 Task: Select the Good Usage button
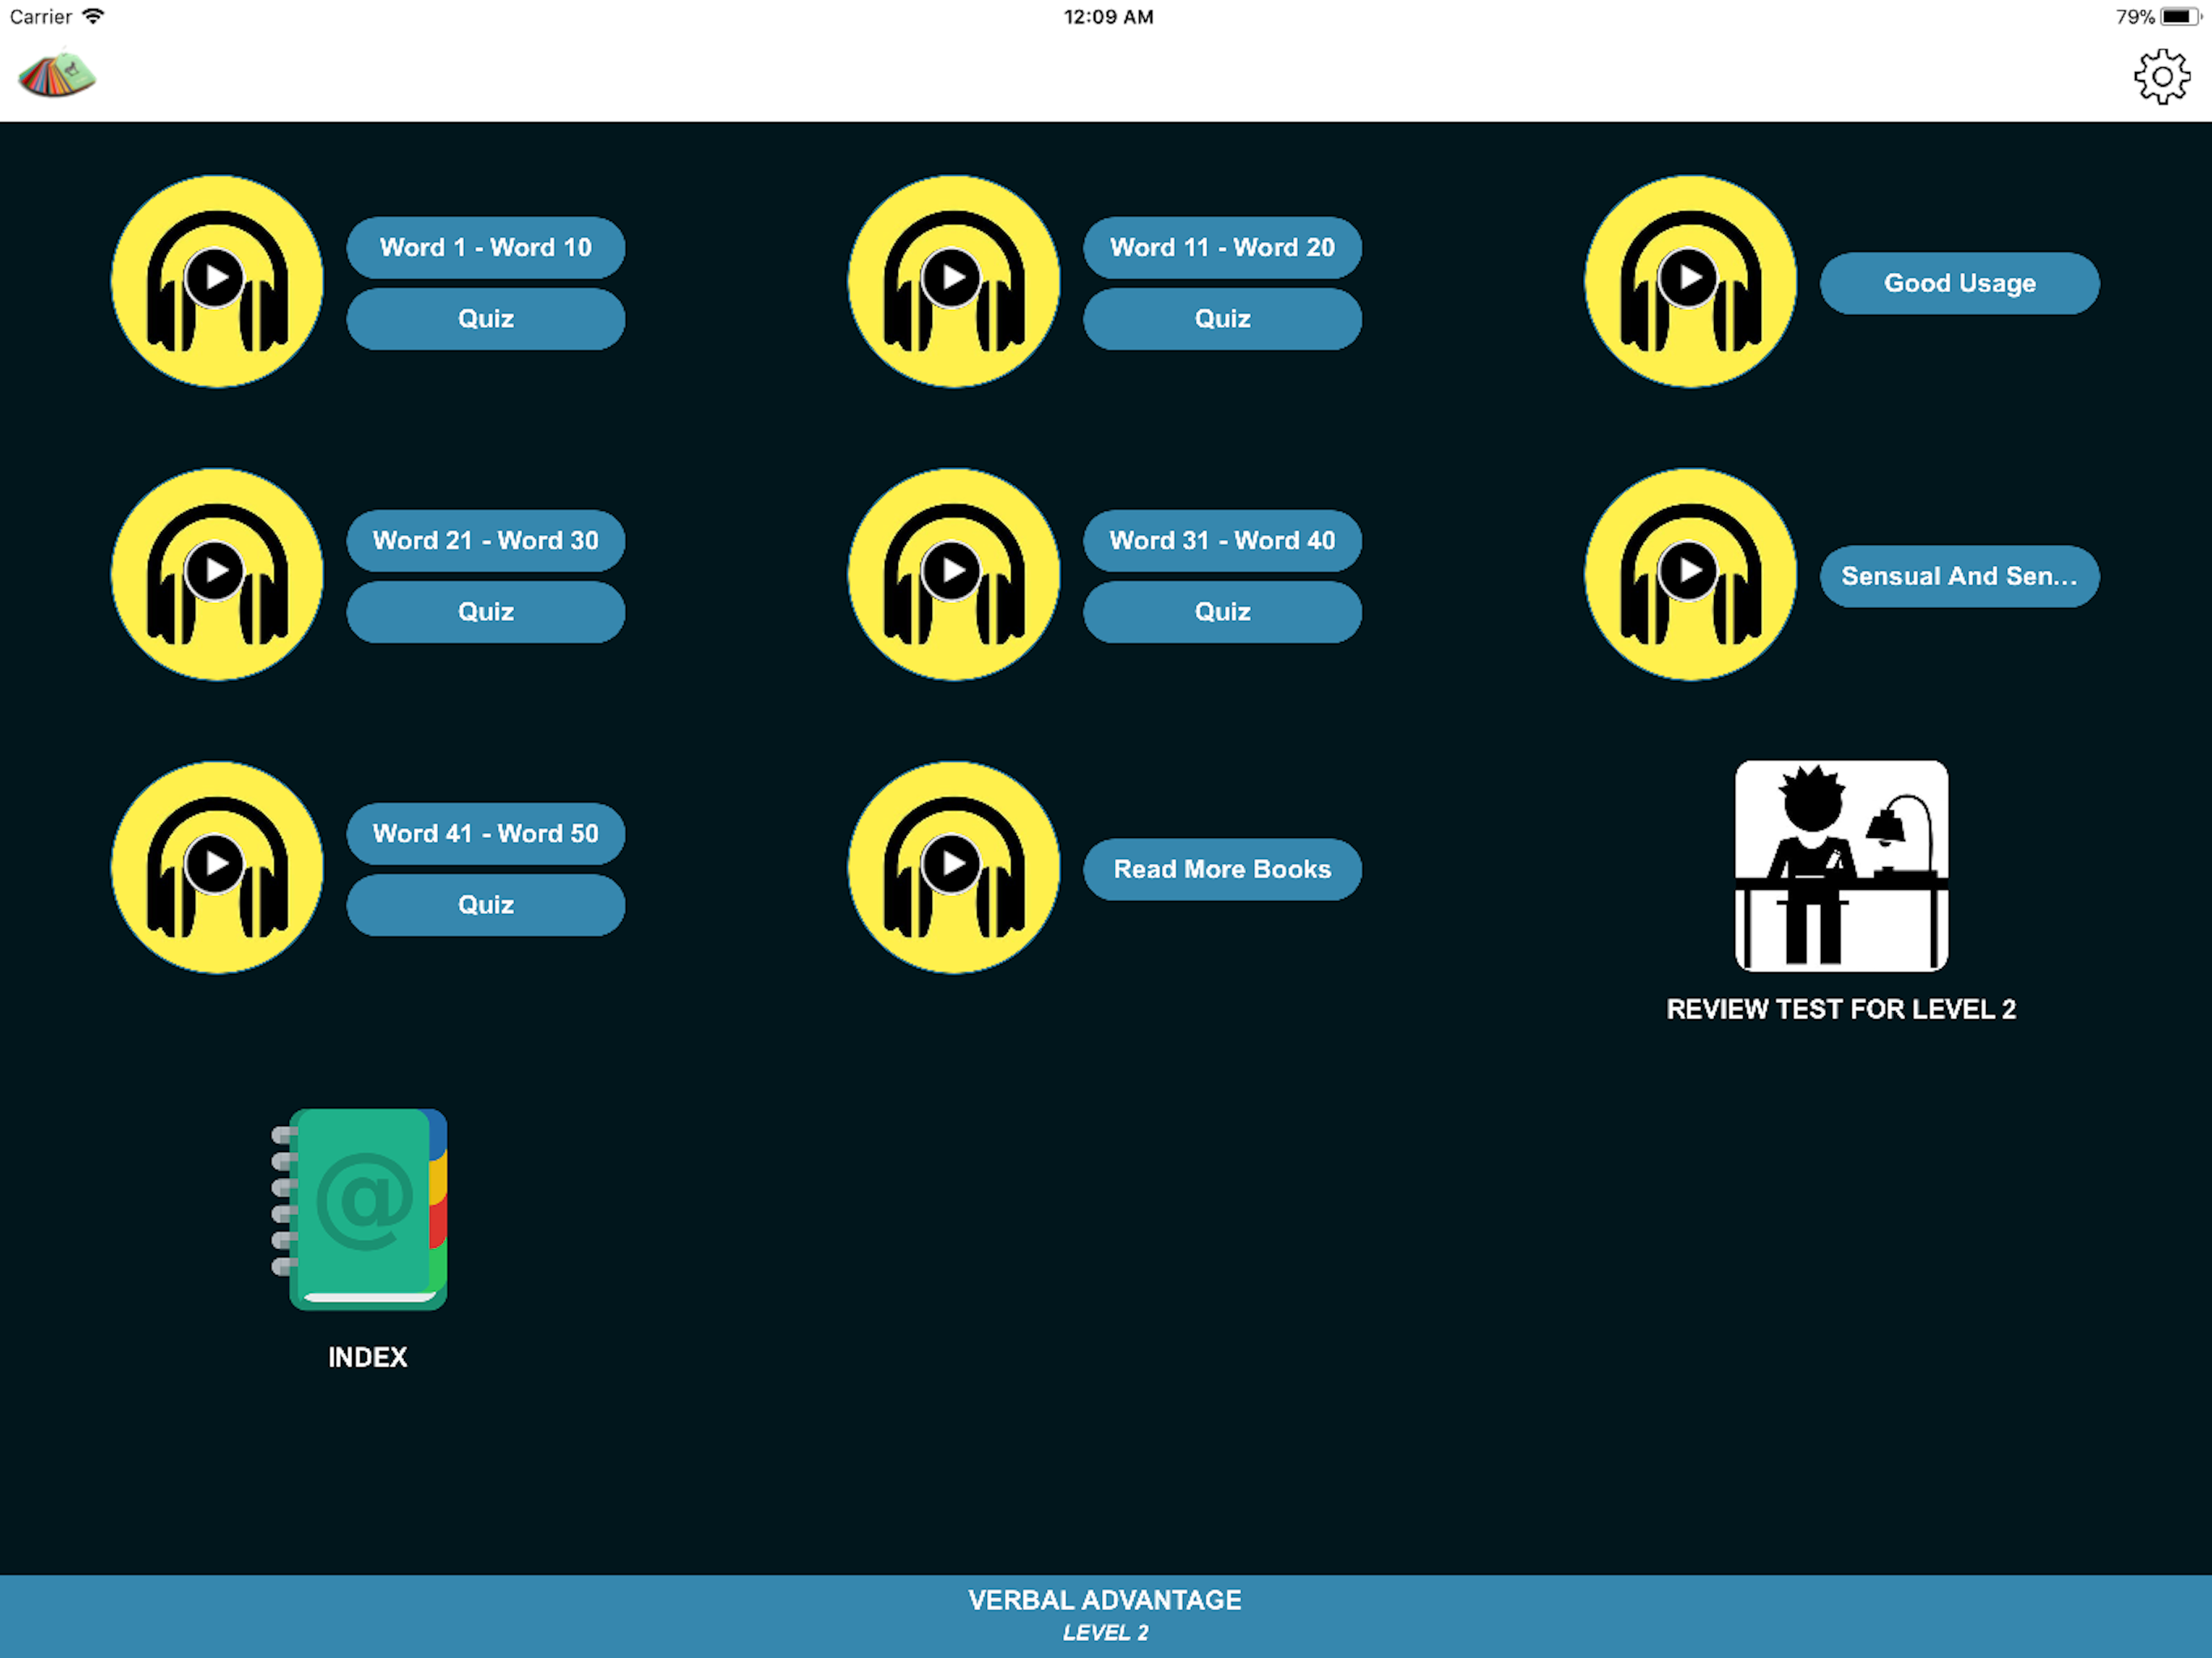[x=1959, y=283]
